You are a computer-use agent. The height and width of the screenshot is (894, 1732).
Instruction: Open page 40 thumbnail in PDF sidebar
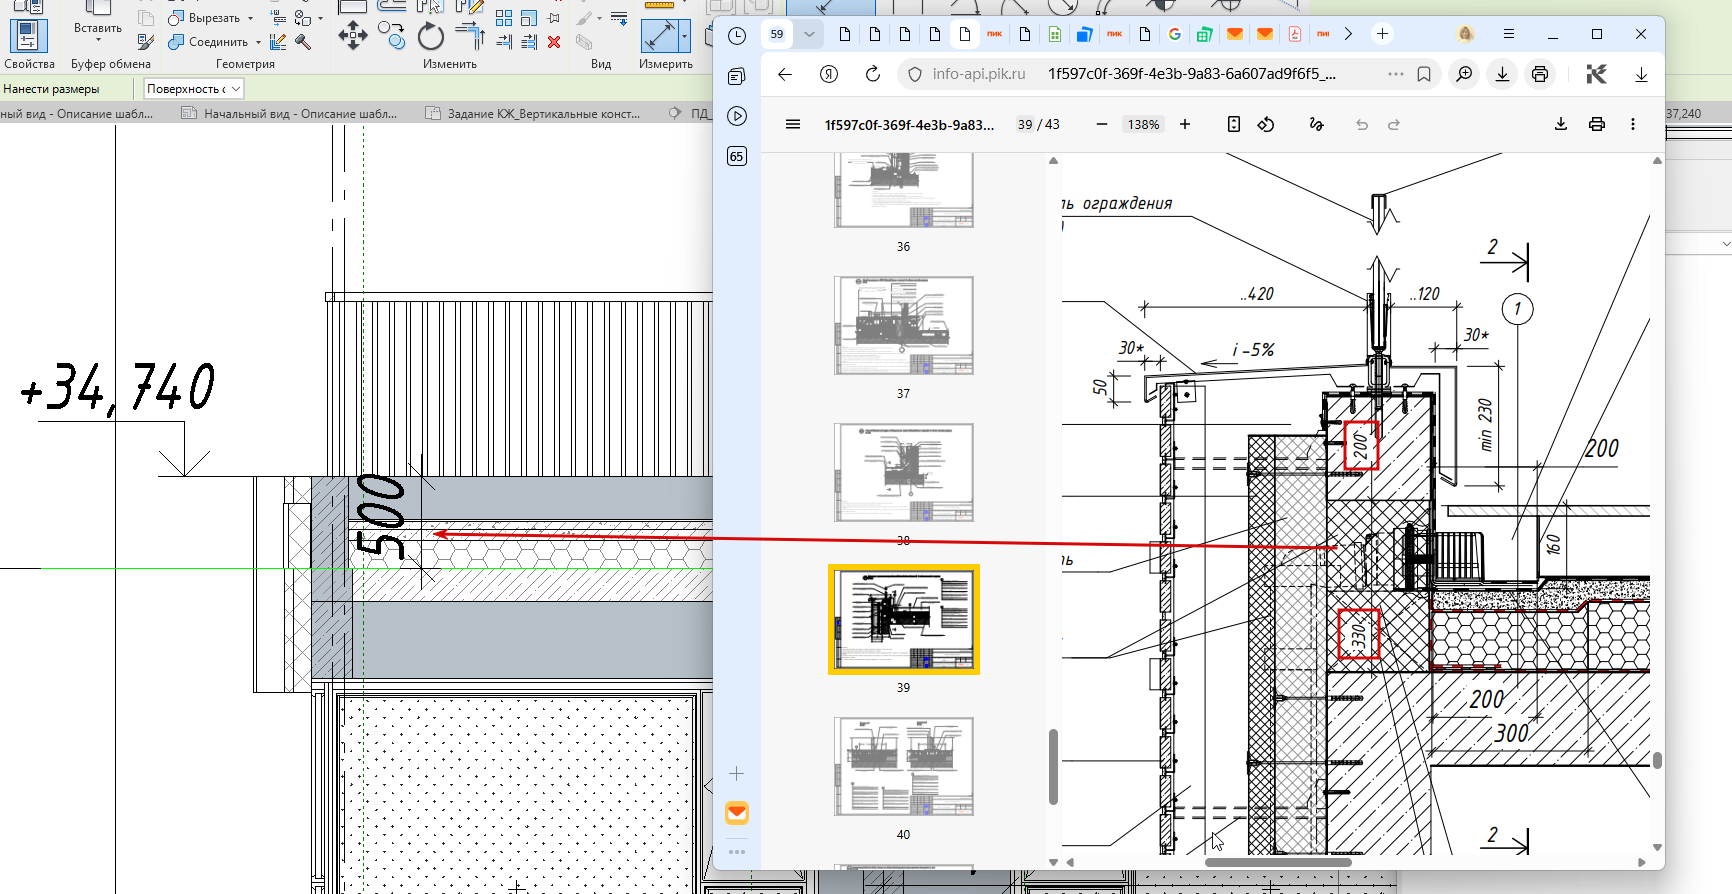[x=904, y=767]
